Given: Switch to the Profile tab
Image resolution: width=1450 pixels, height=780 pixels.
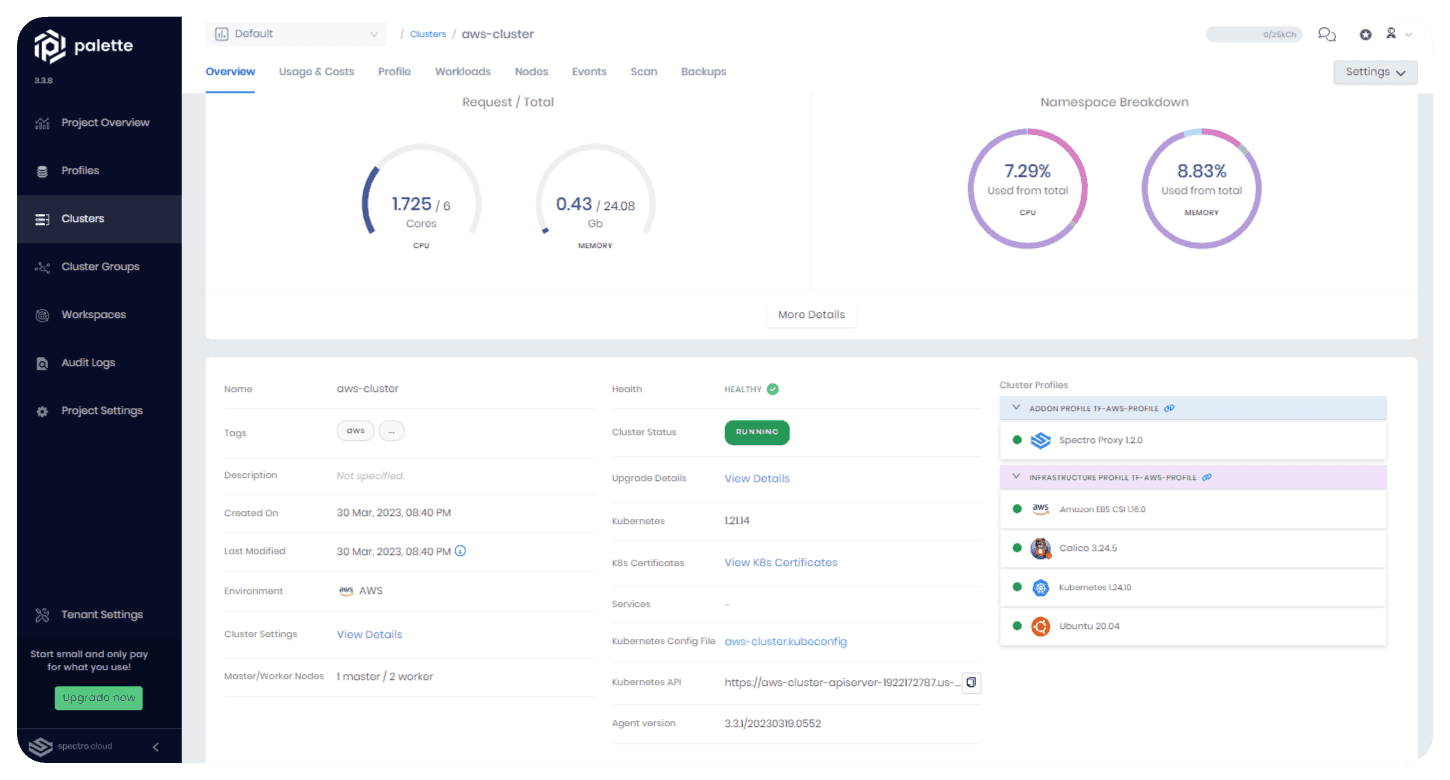Looking at the screenshot, I should click(x=394, y=72).
